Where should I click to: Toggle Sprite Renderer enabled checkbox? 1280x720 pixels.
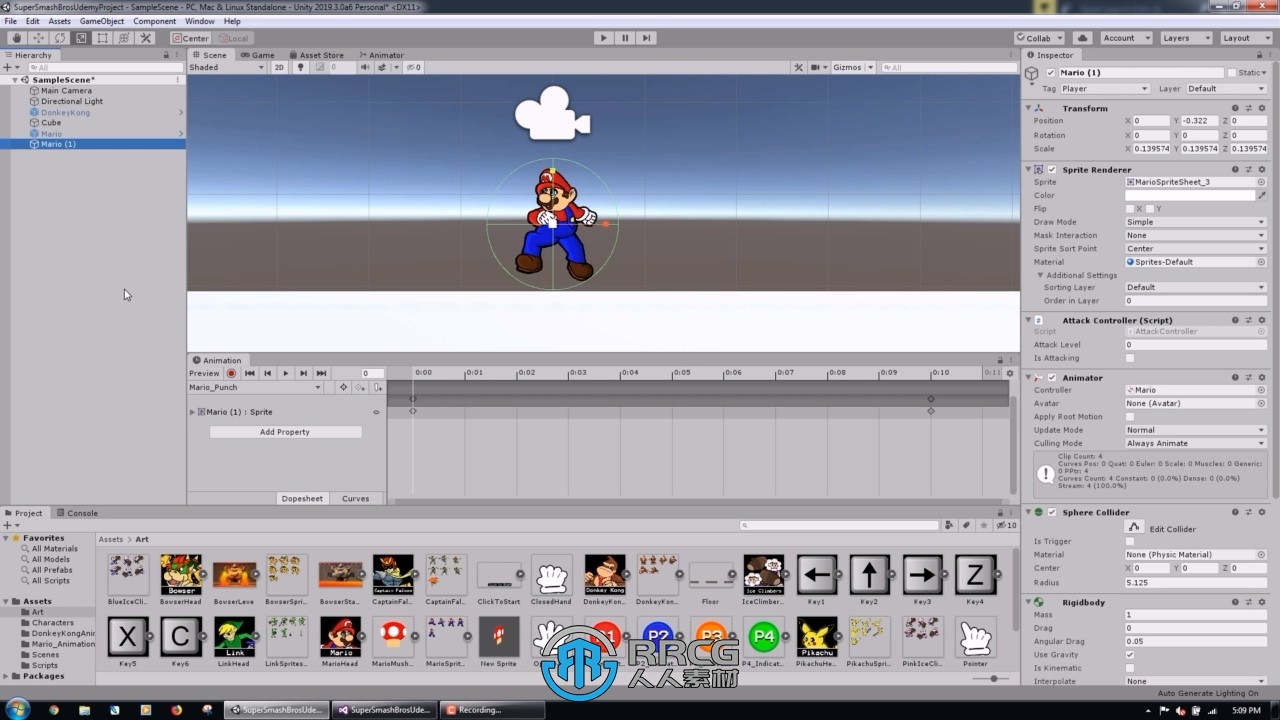coord(1052,170)
